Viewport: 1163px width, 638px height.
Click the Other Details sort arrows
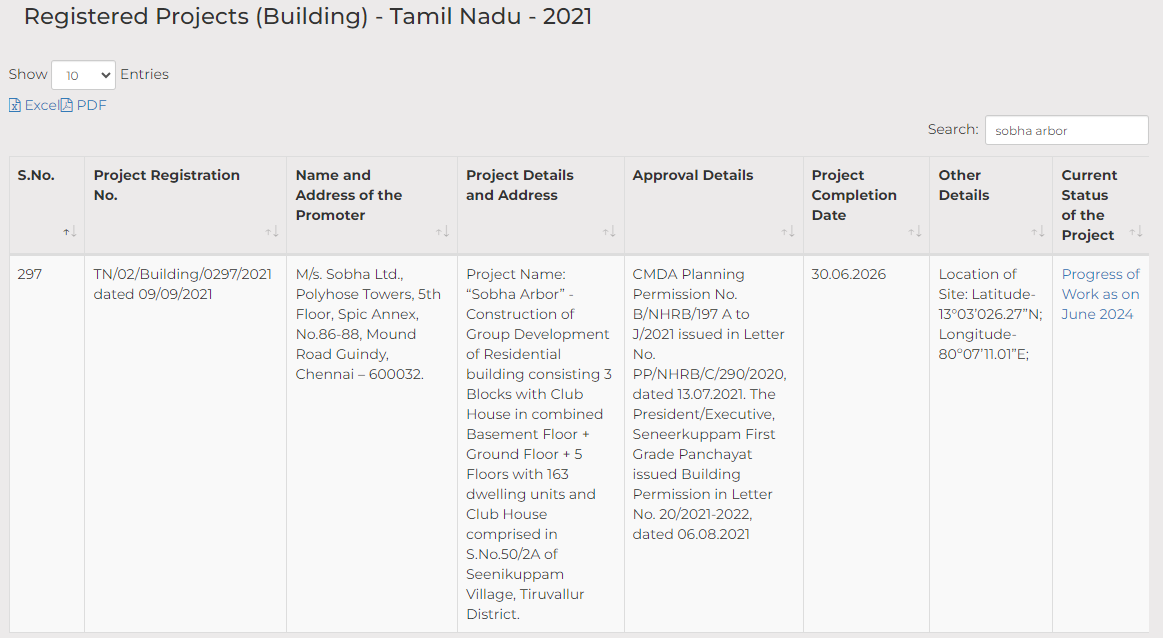[1036, 231]
